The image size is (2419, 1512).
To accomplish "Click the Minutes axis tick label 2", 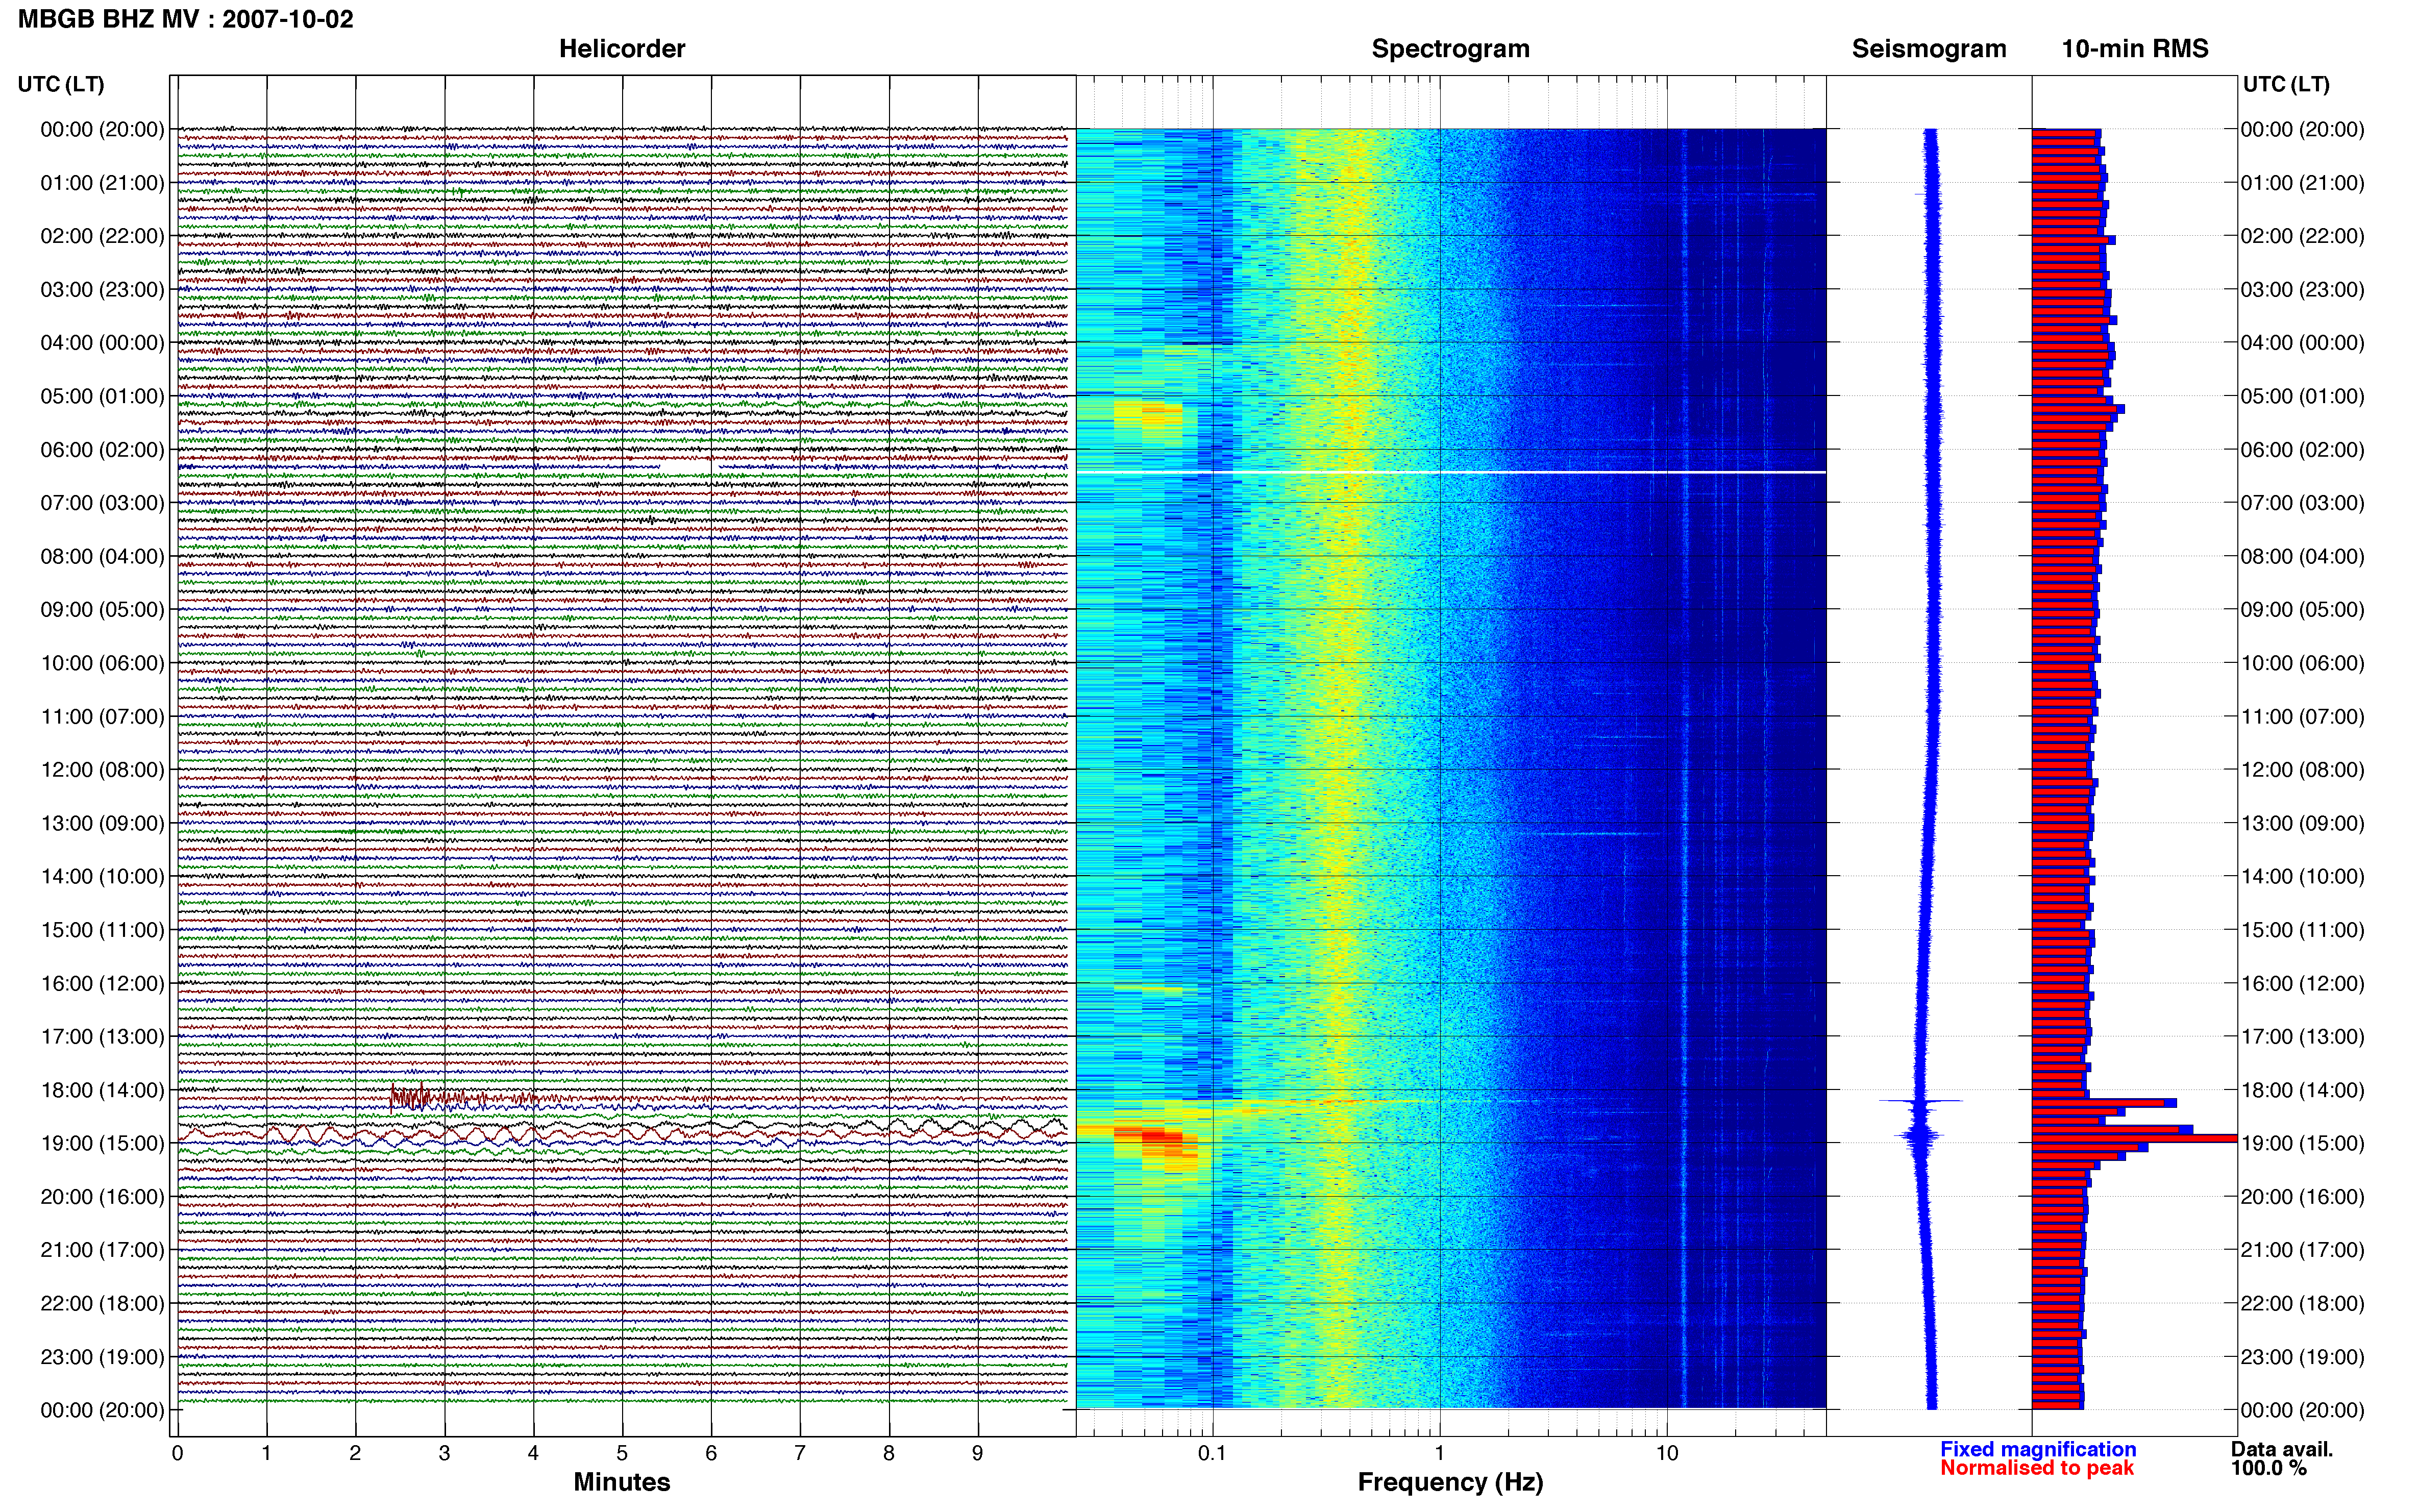I will click(x=355, y=1454).
